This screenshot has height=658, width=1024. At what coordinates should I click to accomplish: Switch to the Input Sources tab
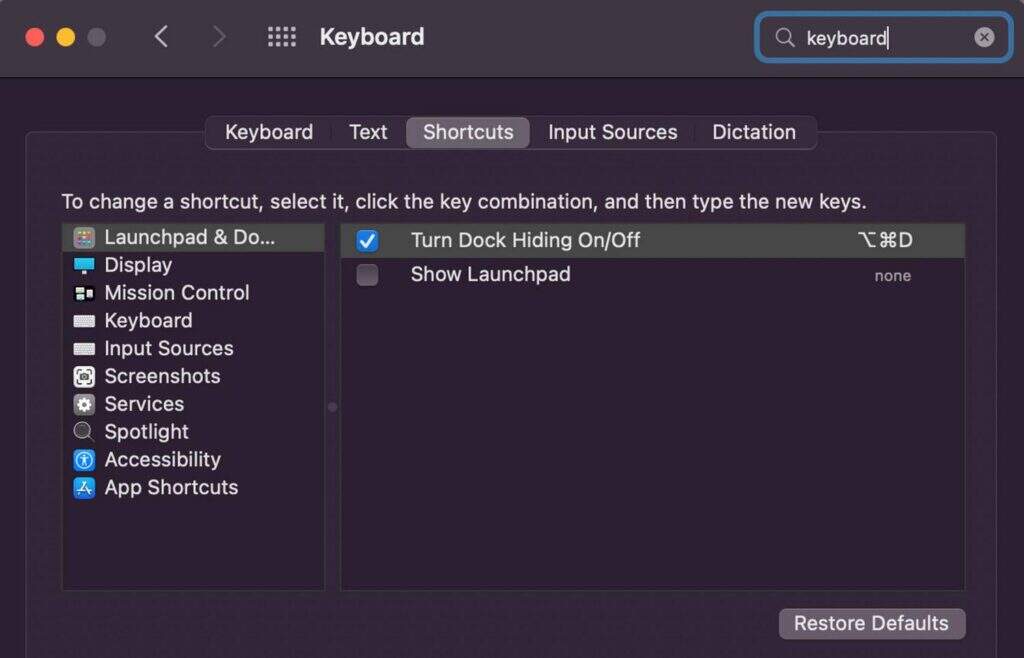coord(612,132)
